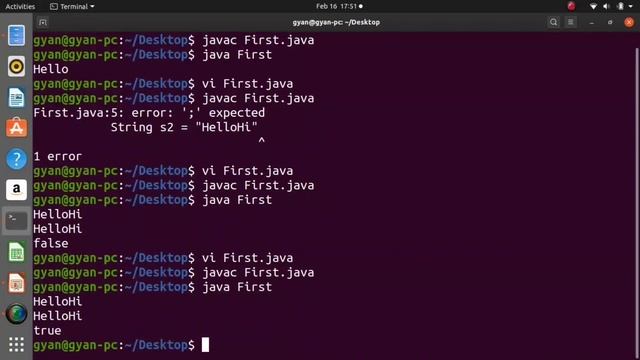Click the caret ^ error marker
Screen dimensions: 640x360
(262, 140)
